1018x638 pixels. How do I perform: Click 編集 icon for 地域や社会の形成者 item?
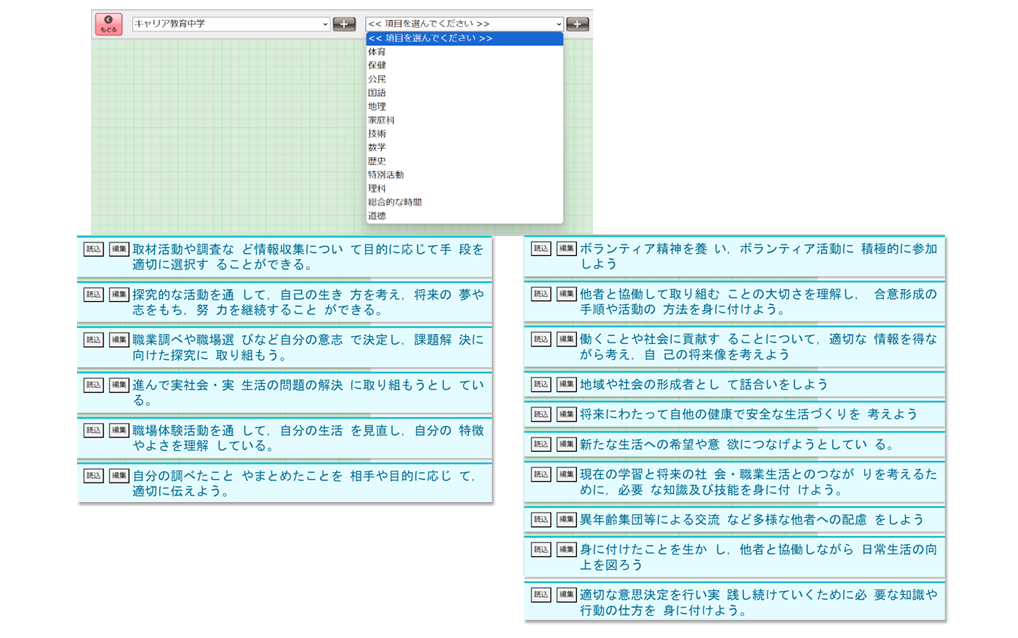click(567, 384)
